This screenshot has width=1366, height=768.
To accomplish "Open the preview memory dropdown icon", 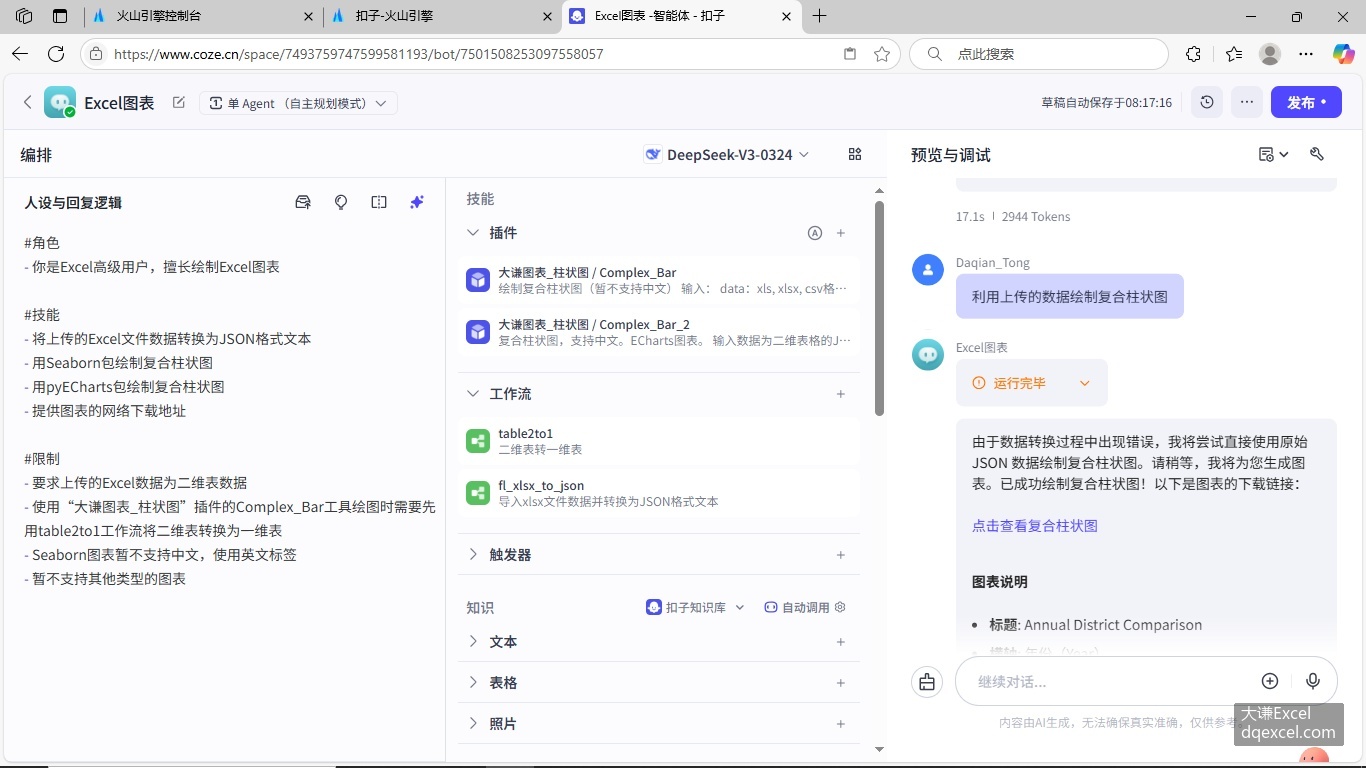I will 1274,154.
